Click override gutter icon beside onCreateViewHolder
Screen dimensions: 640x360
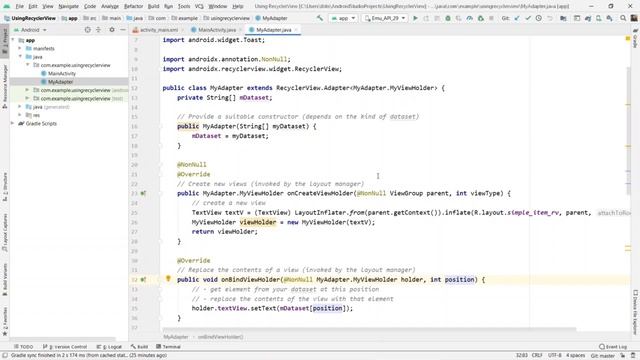click(143, 193)
